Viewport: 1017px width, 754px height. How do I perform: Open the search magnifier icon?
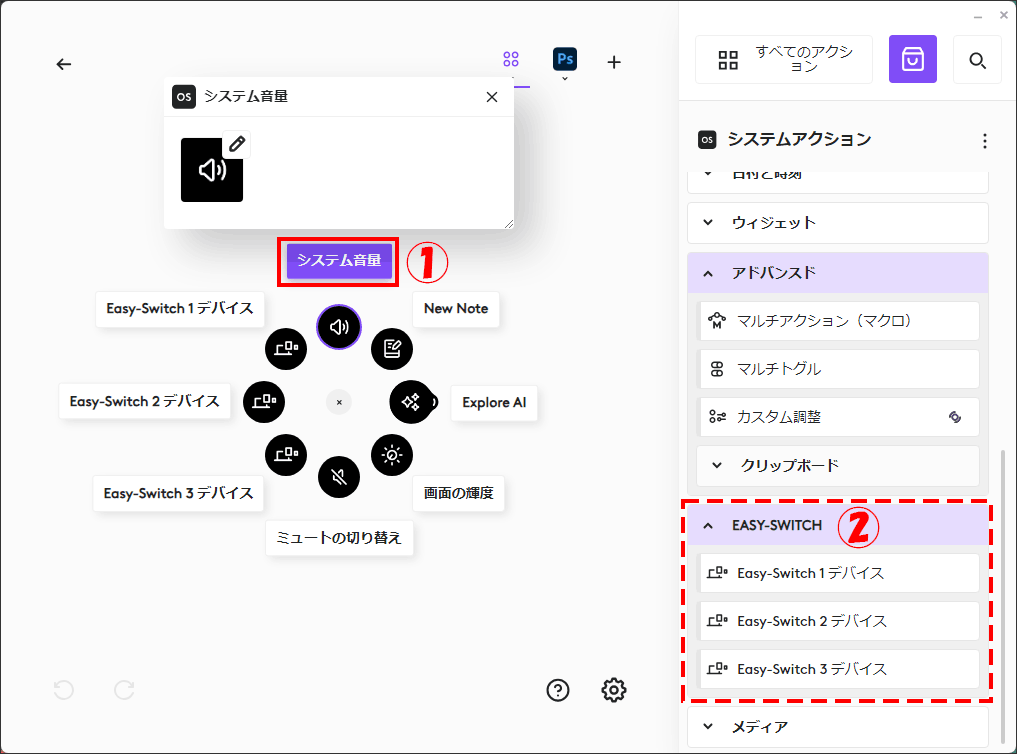977,61
